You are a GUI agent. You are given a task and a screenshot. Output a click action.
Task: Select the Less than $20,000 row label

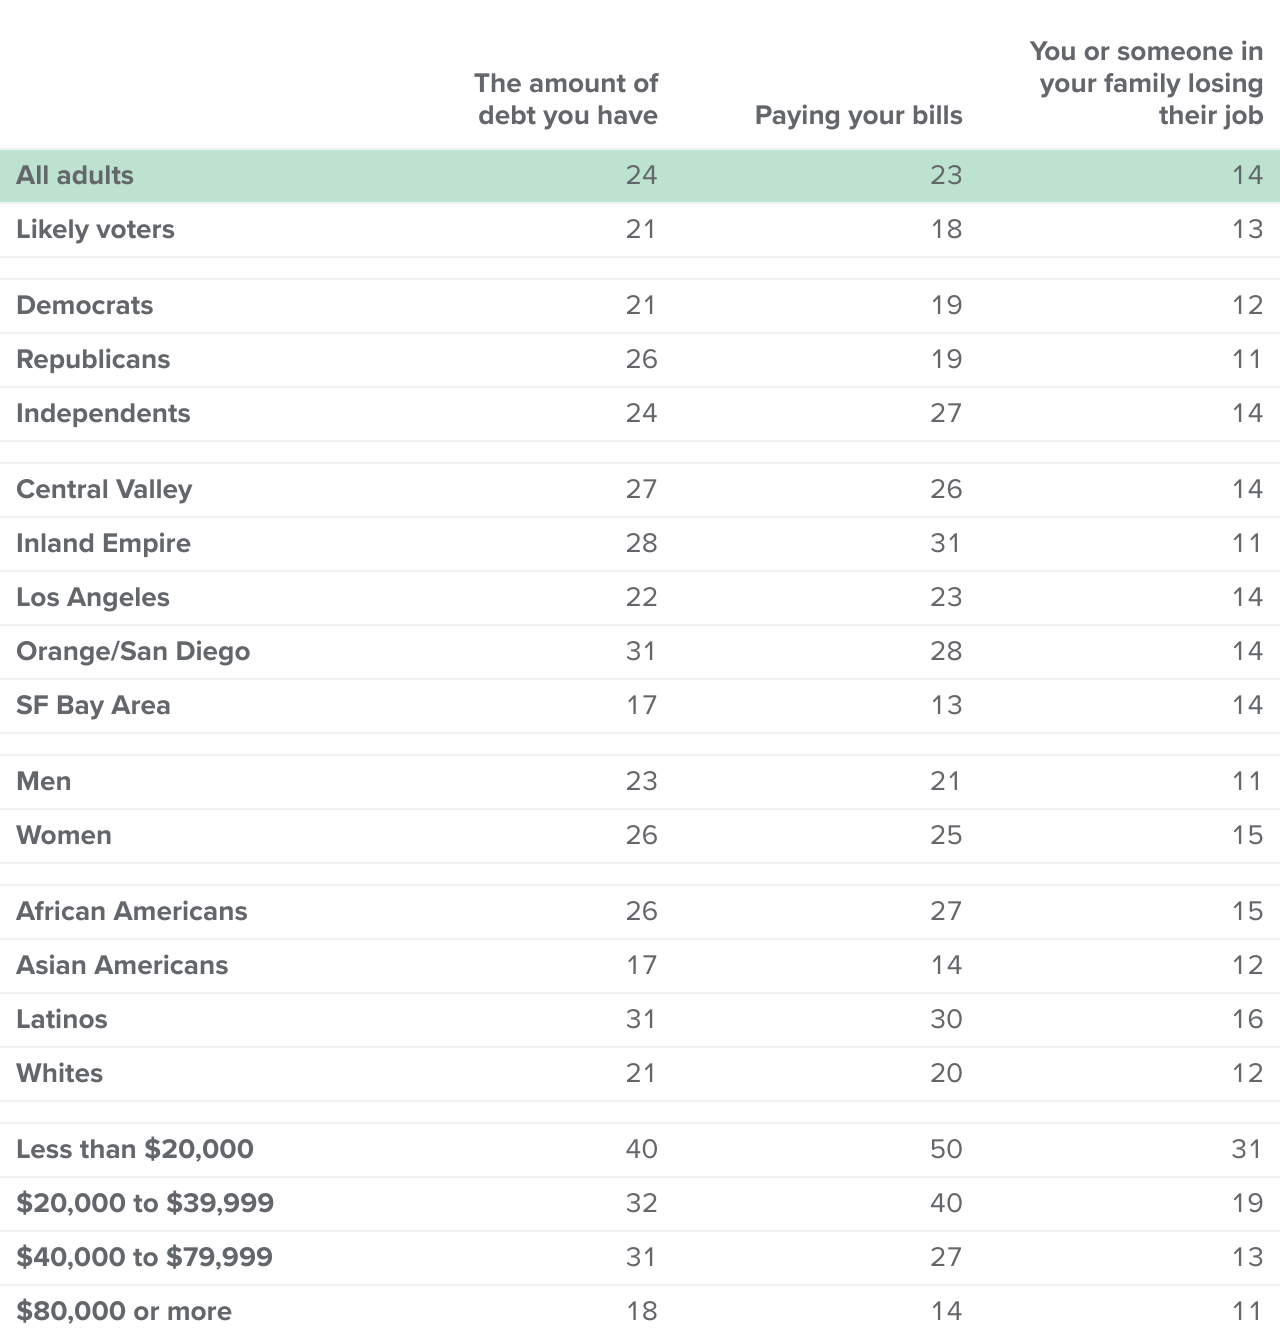(135, 1149)
